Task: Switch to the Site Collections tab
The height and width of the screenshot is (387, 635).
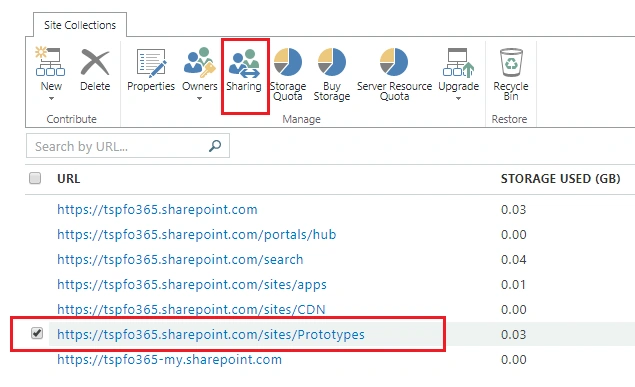Action: click(x=80, y=25)
